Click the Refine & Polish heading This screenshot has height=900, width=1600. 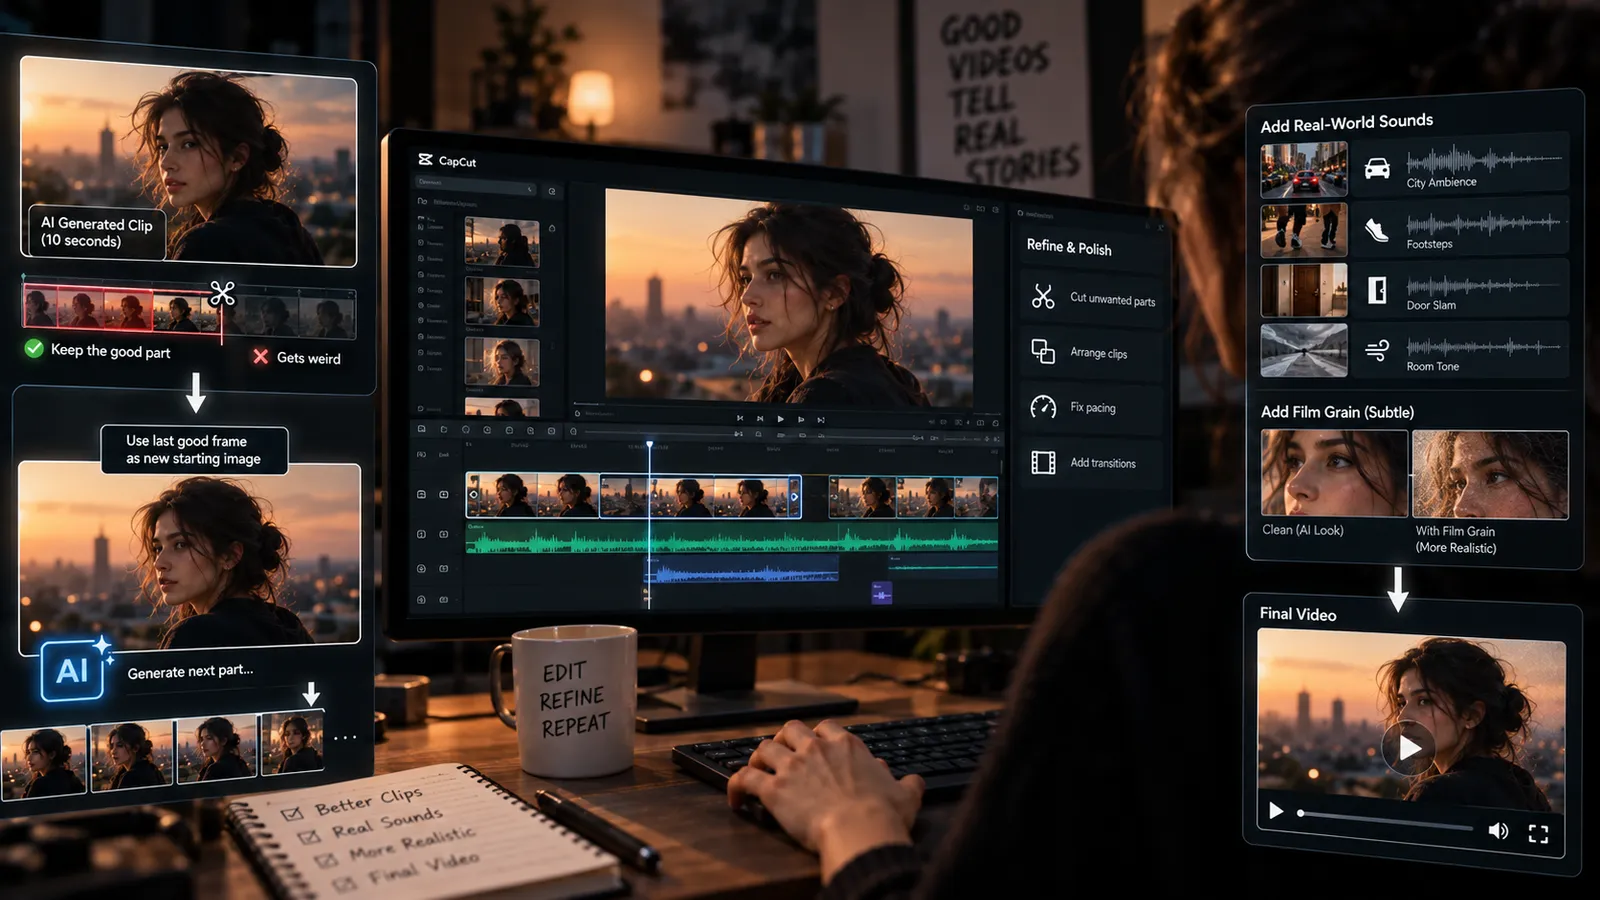(1069, 246)
